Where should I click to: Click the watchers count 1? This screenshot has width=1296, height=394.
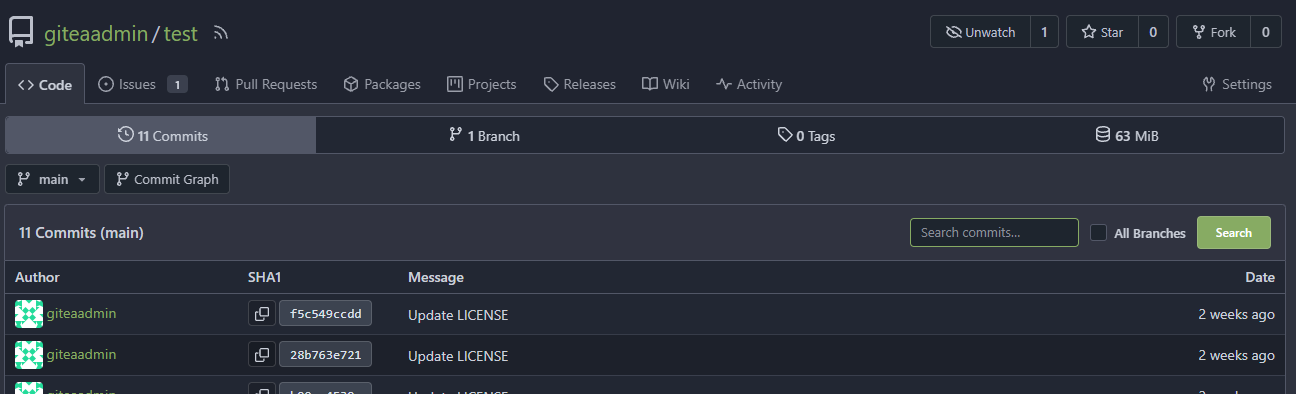tap(1044, 32)
